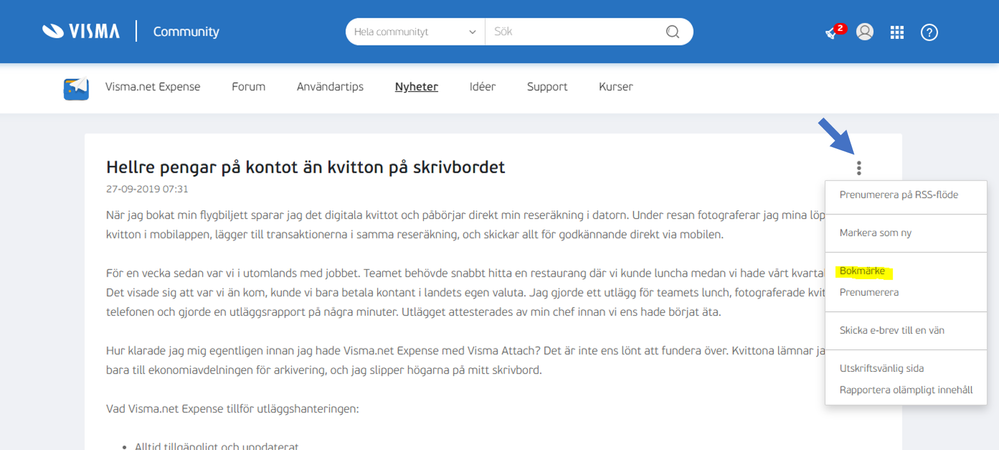Click the date 27-09-2019 07:31
Image resolution: width=999 pixels, height=450 pixels.
click(x=147, y=189)
